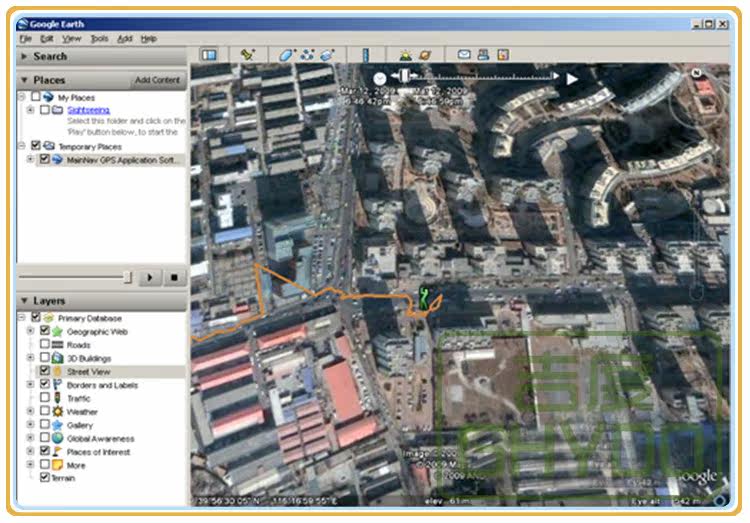This screenshot has height=523, width=750.
Task: Click the time slider range handle
Action: coord(405,76)
